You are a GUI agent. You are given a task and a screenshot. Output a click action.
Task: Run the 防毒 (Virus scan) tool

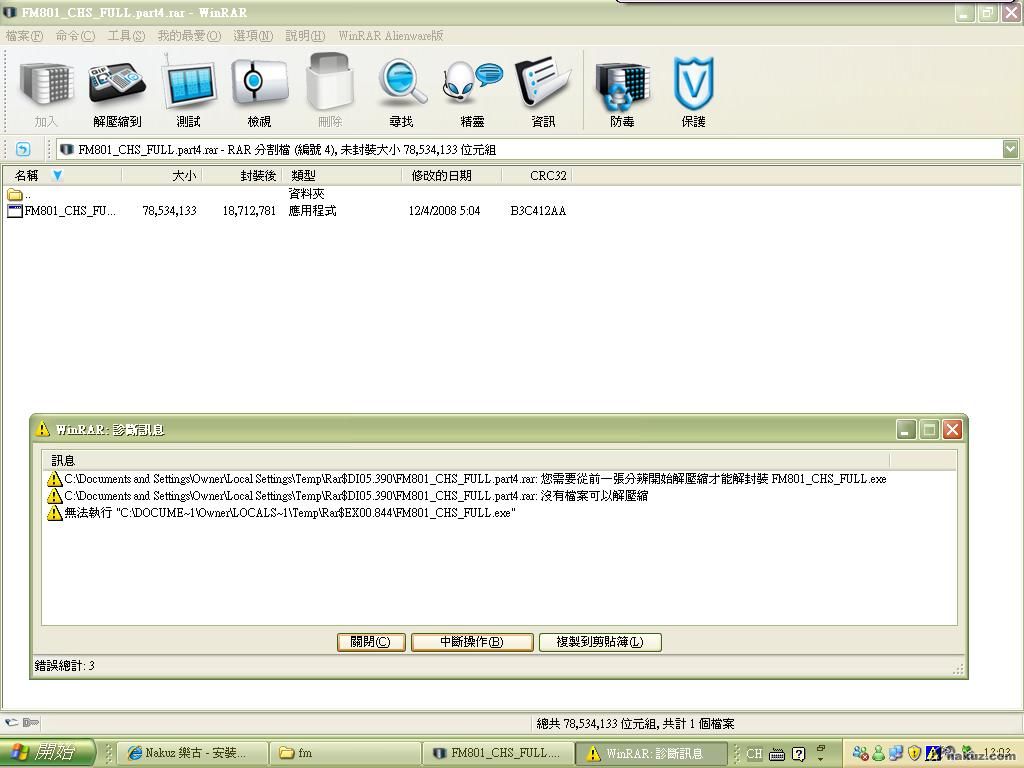click(x=622, y=92)
